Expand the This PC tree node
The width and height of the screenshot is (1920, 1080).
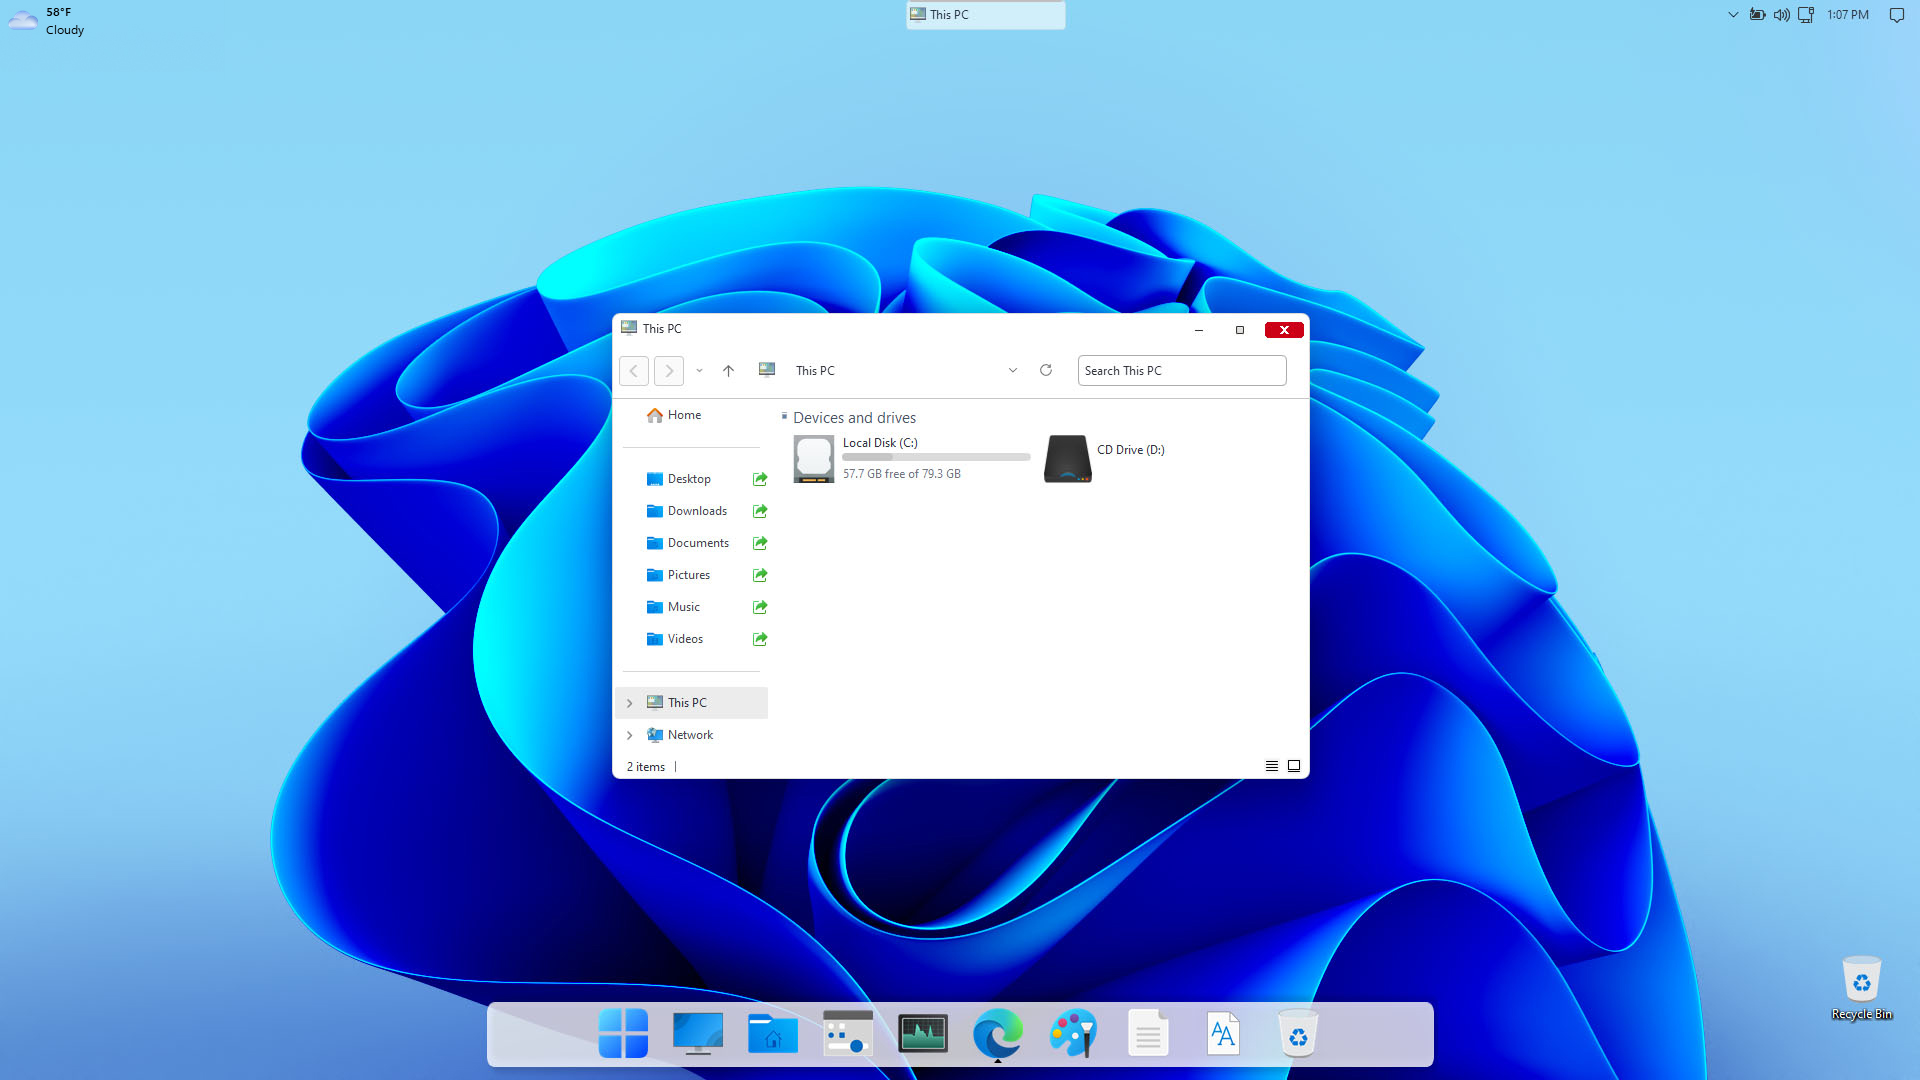coord(629,703)
